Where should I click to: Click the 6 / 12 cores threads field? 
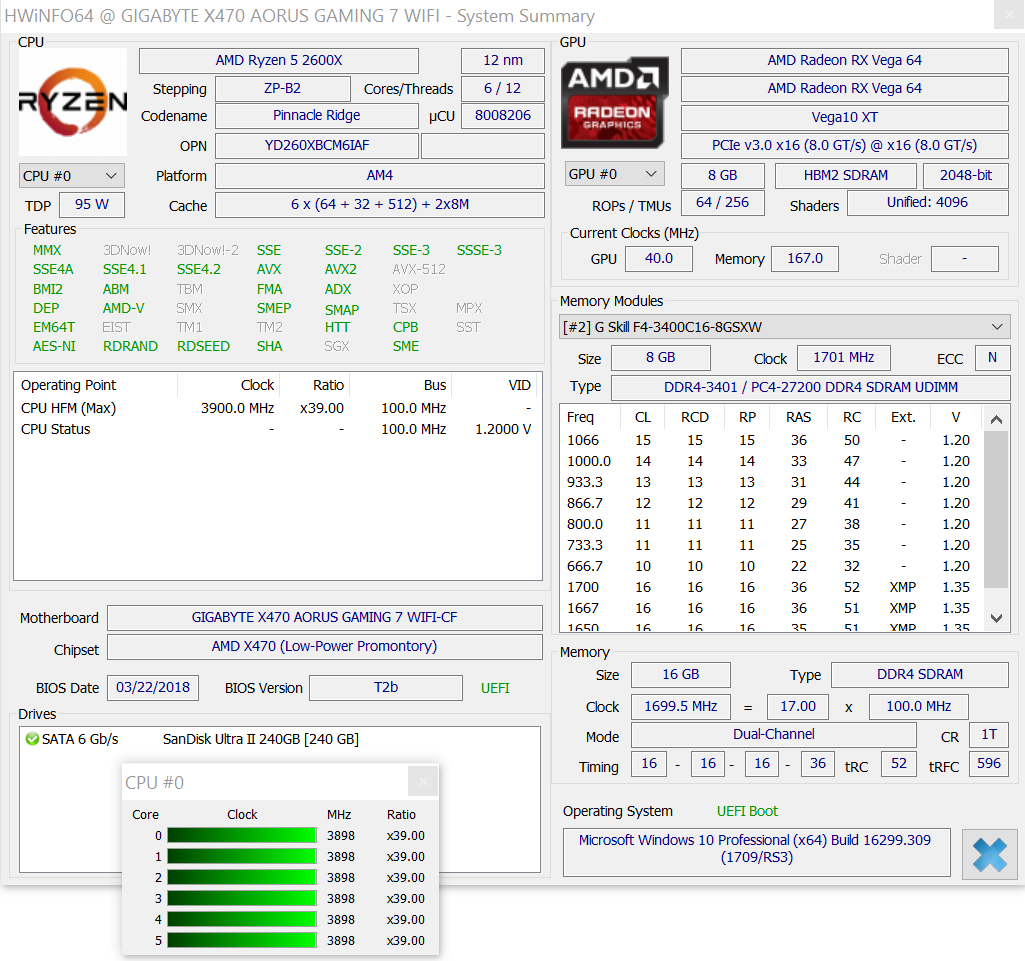503,89
